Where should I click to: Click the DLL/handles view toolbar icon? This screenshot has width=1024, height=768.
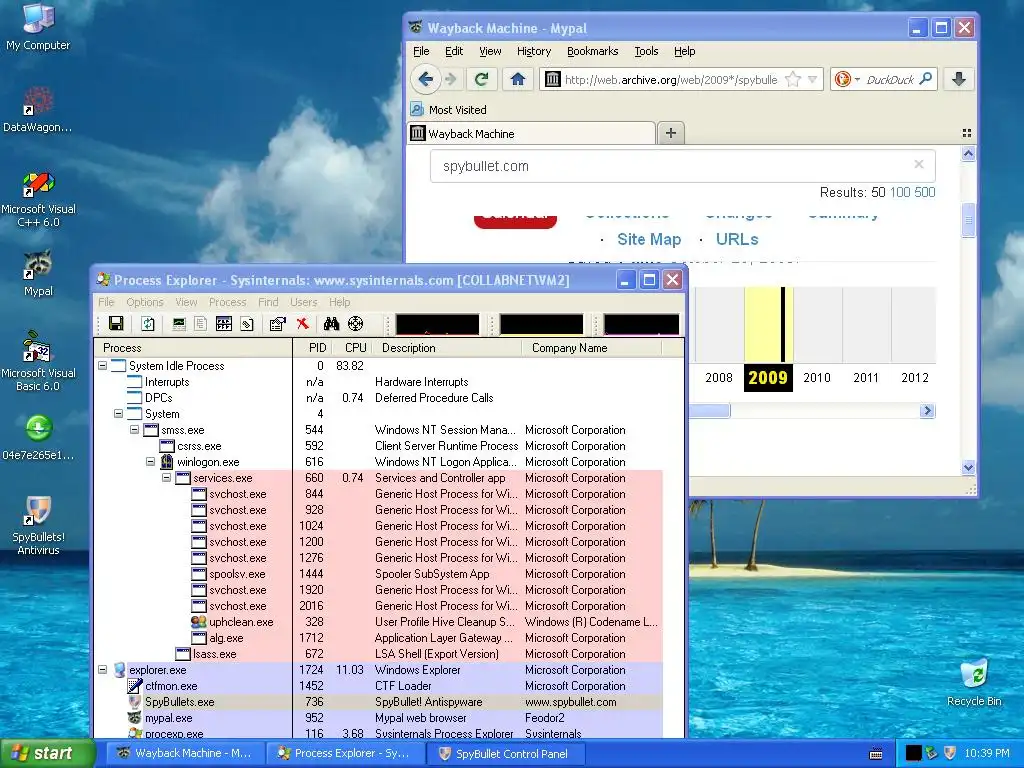tap(247, 324)
